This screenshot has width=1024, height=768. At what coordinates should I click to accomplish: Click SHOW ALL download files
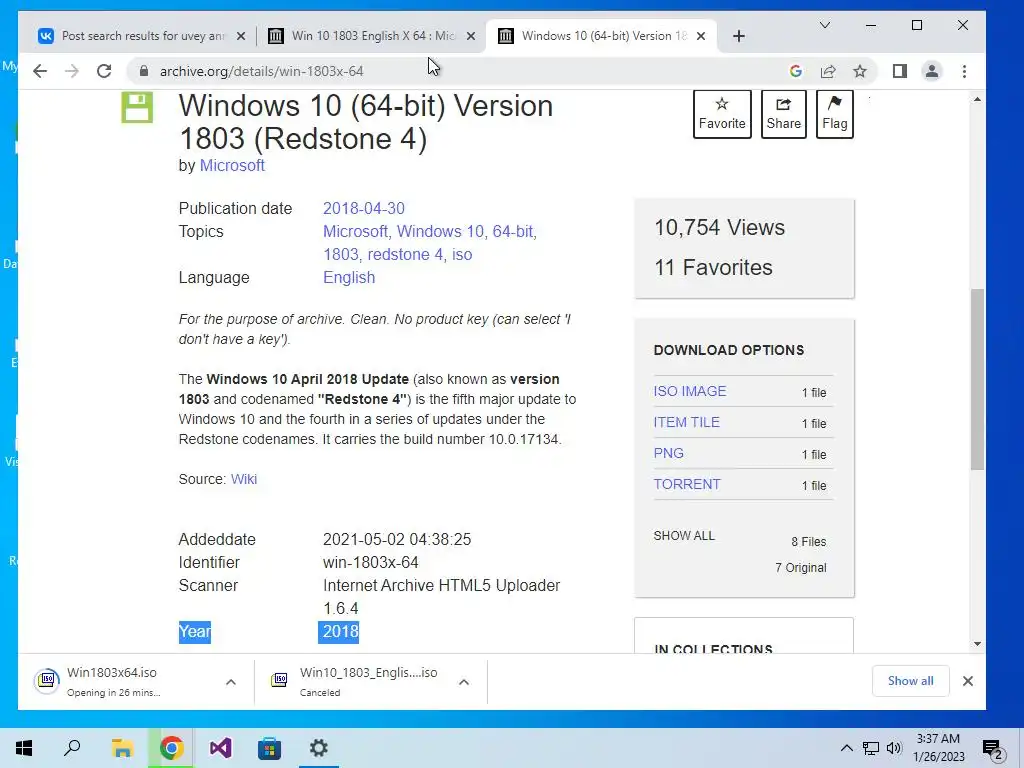coord(684,536)
